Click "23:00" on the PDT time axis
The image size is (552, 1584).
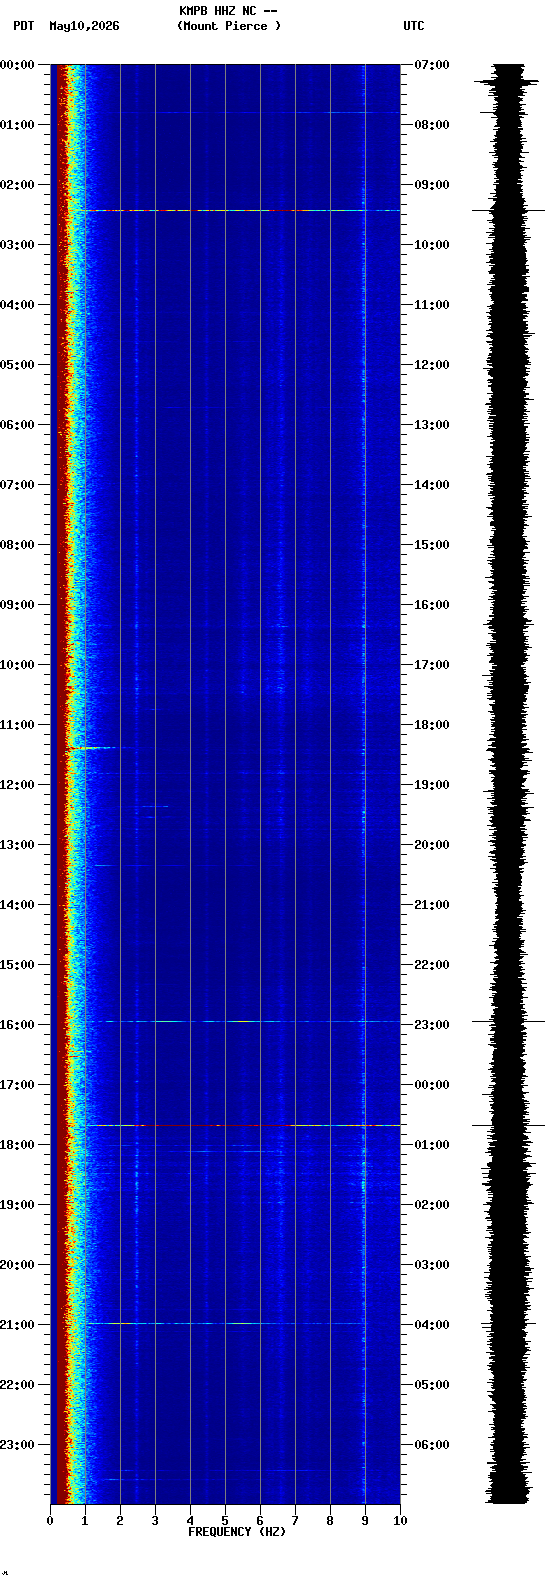click(18, 1445)
